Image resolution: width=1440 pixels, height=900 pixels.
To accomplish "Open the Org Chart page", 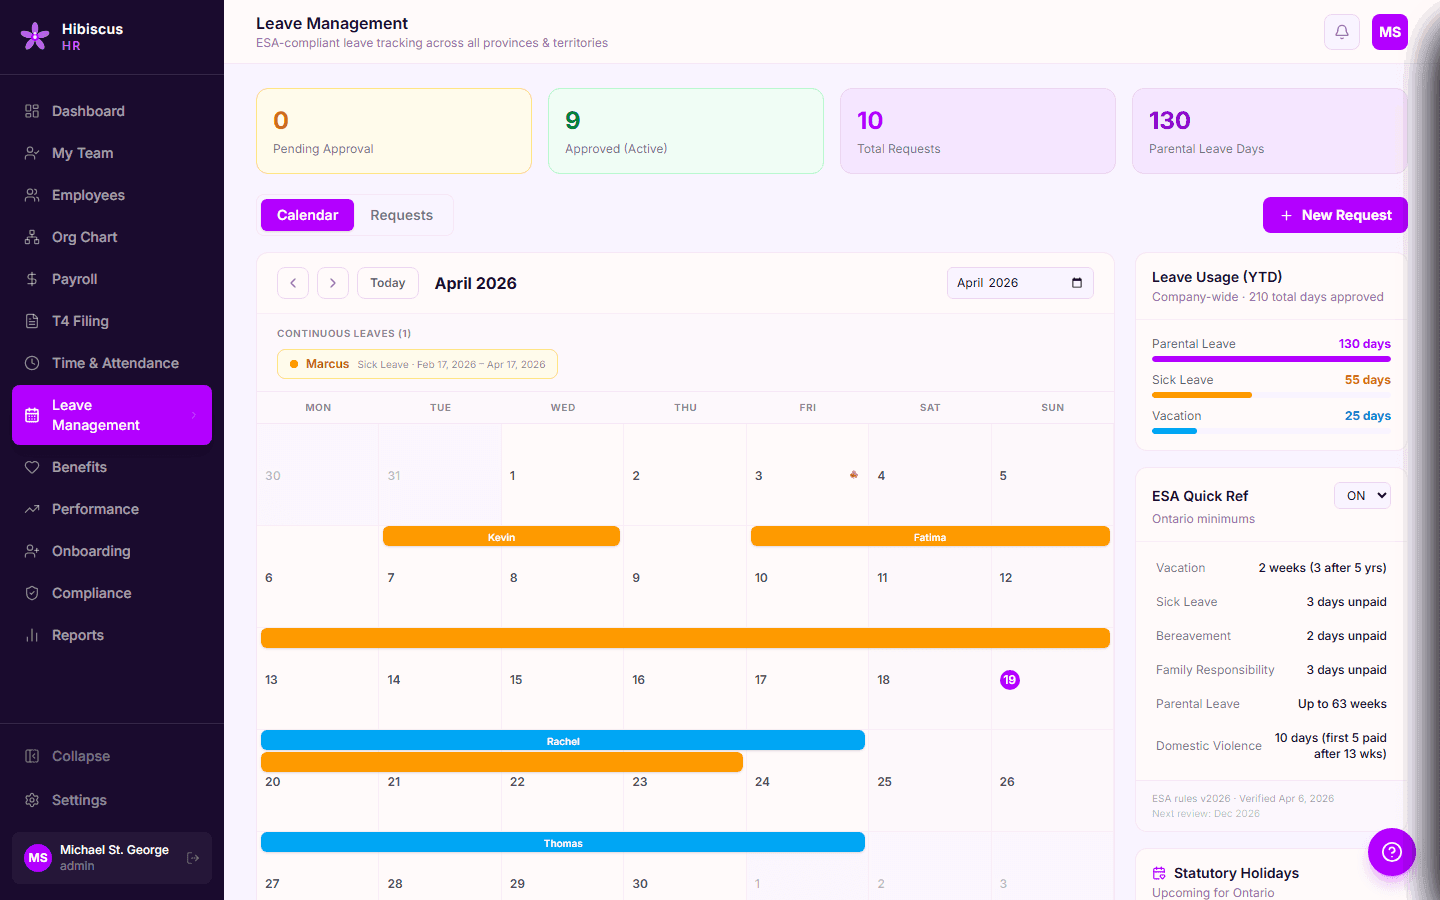I will 112,237.
